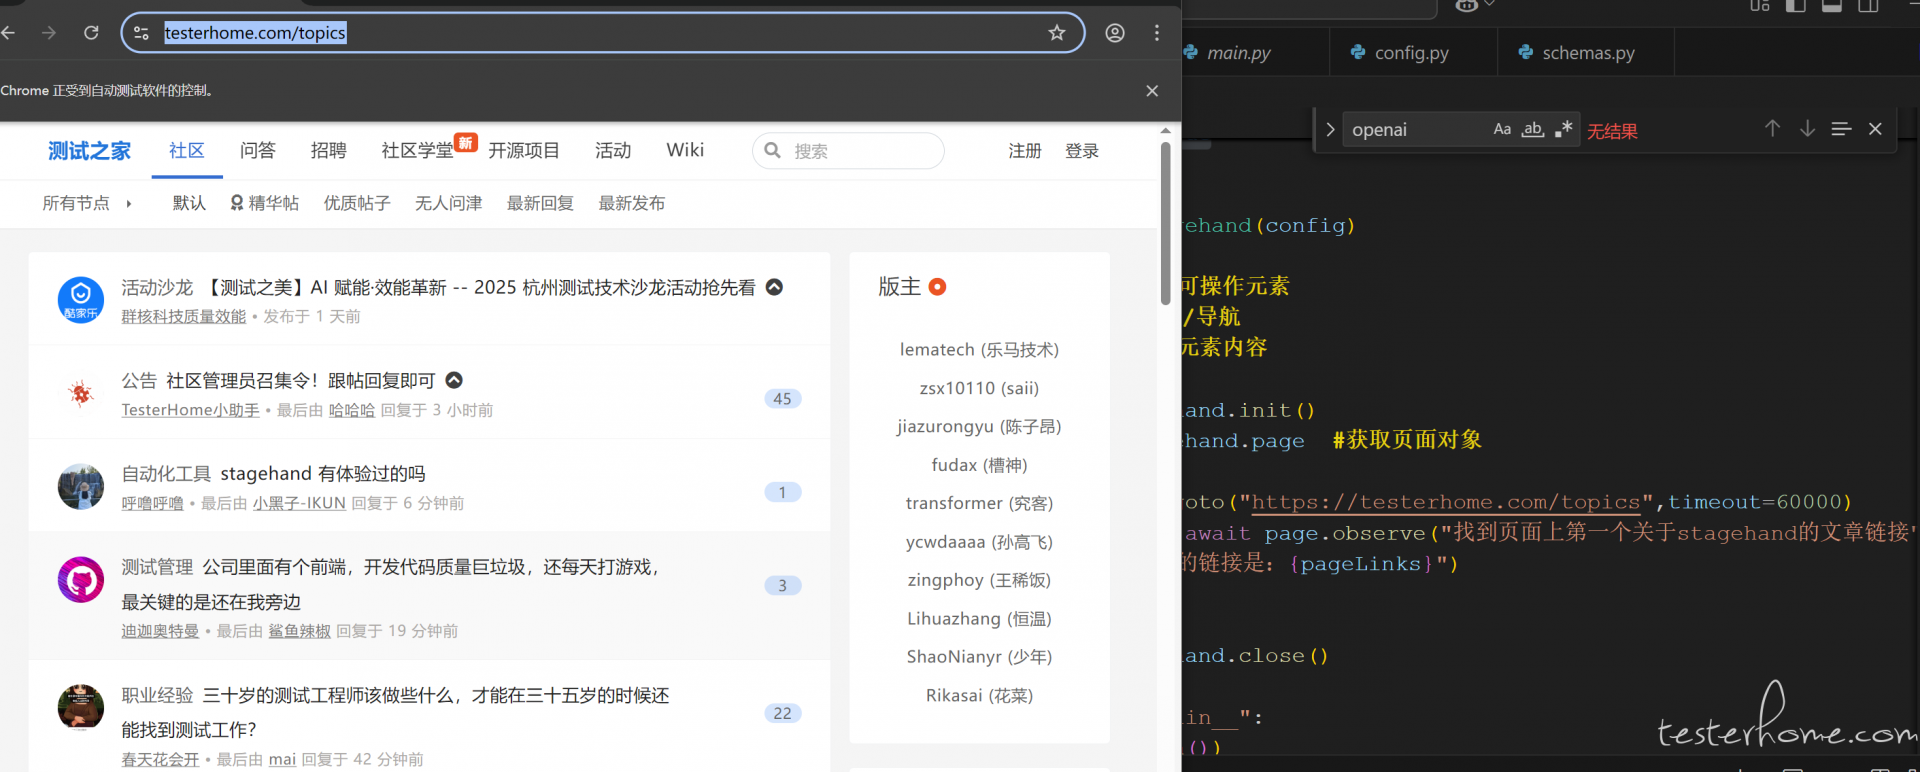
Task: Open moderator lematech (乐马技术)
Action: pos(979,350)
